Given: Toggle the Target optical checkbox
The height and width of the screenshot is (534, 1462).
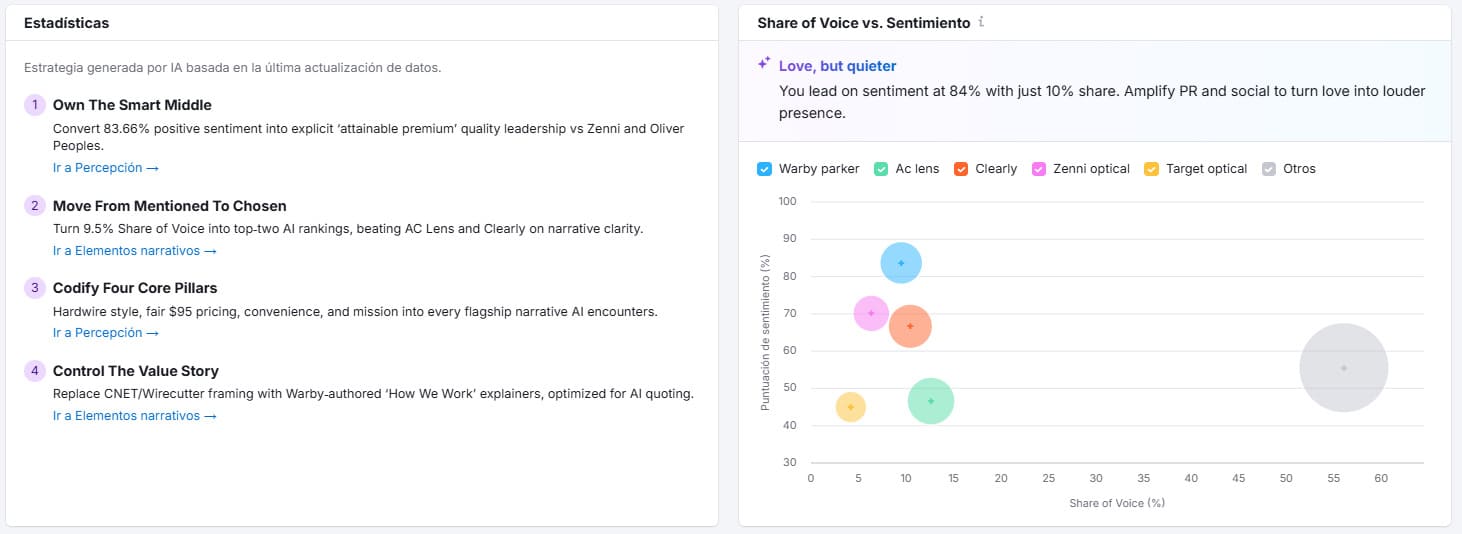Looking at the screenshot, I should point(1152,169).
